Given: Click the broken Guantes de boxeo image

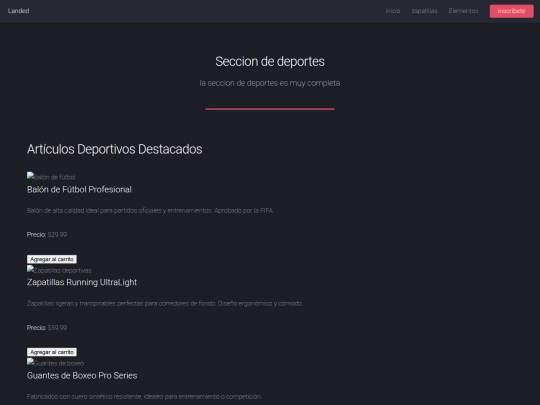Looking at the screenshot, I should point(55,363).
